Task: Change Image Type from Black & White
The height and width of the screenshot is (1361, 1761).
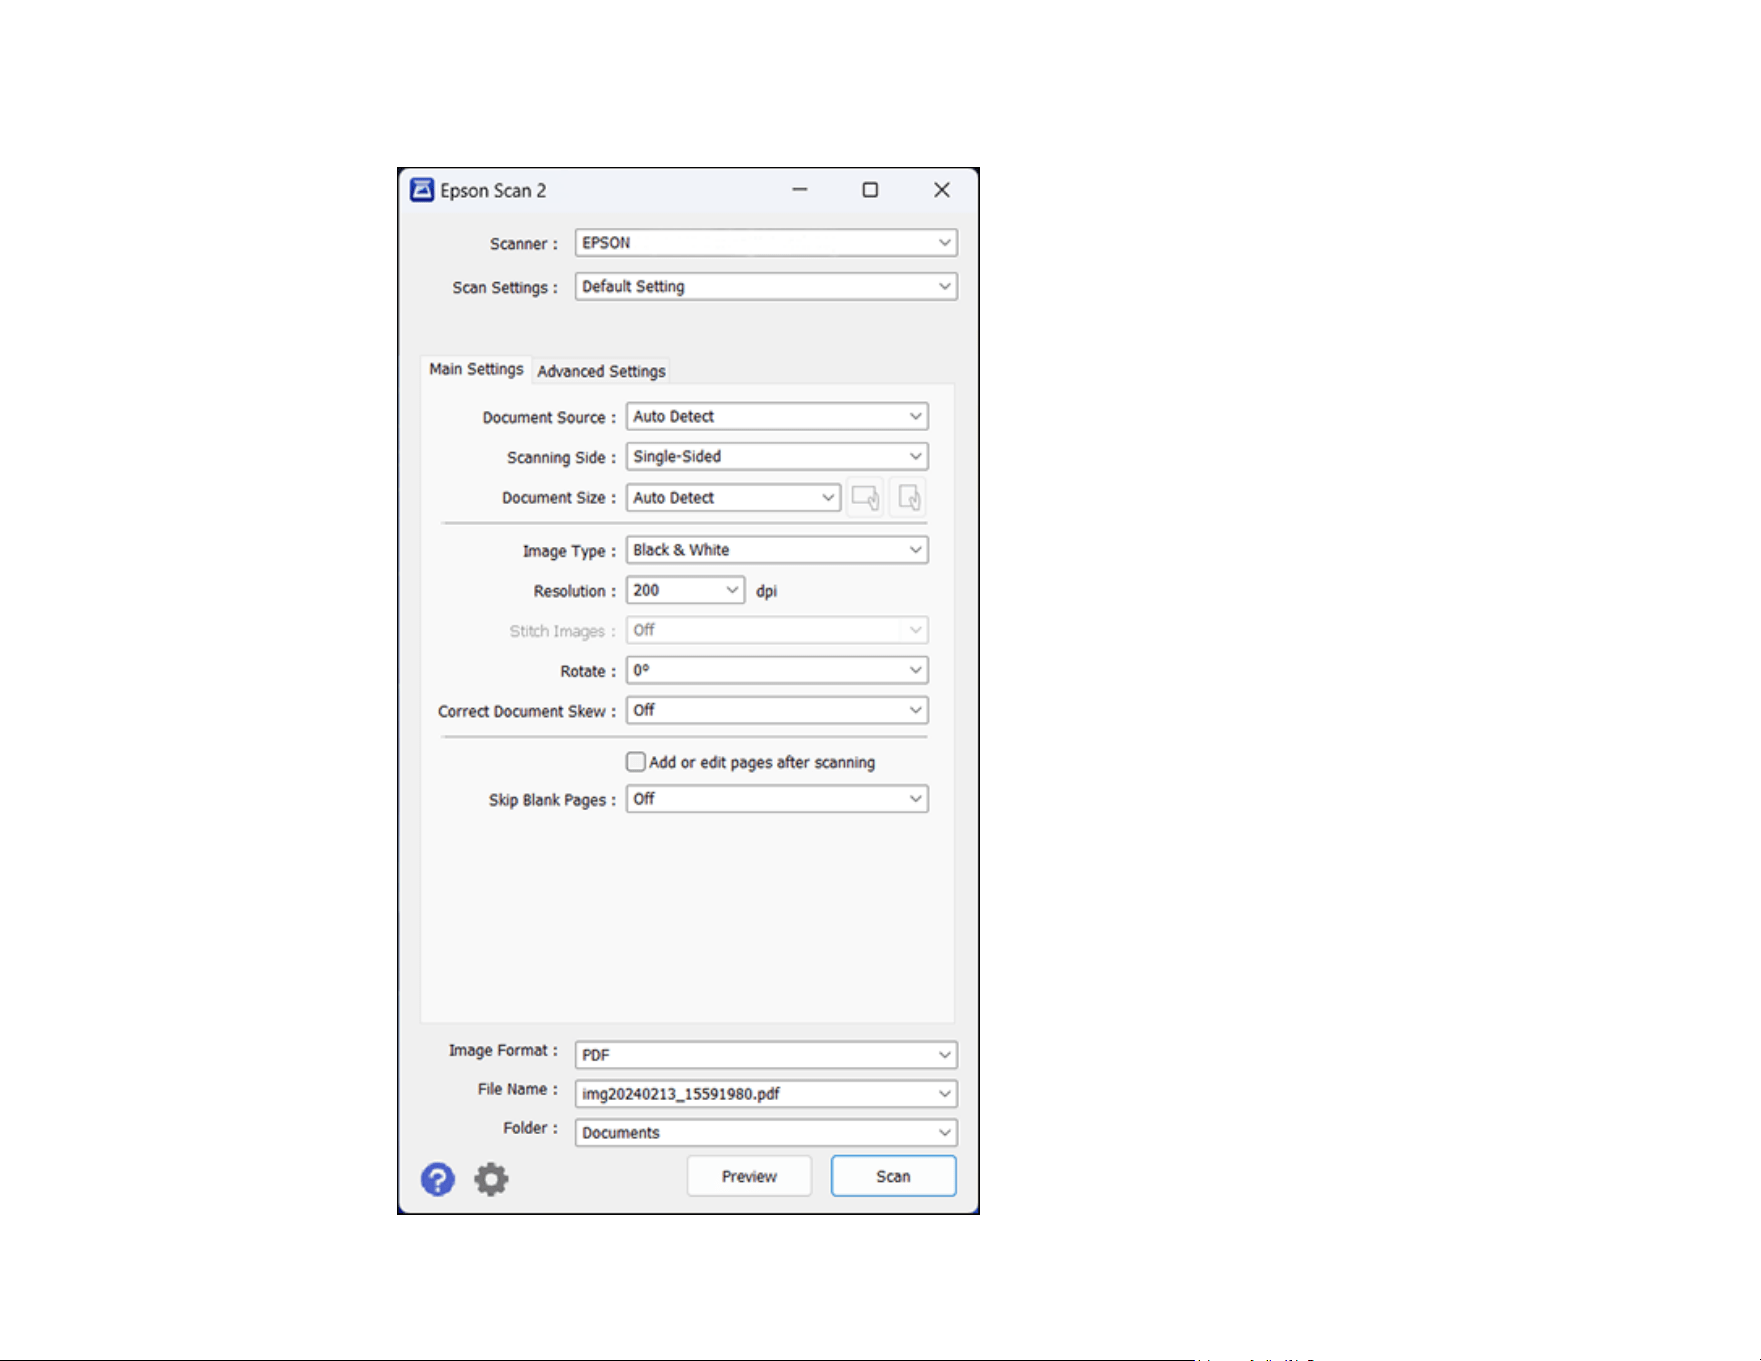Action: [777, 550]
